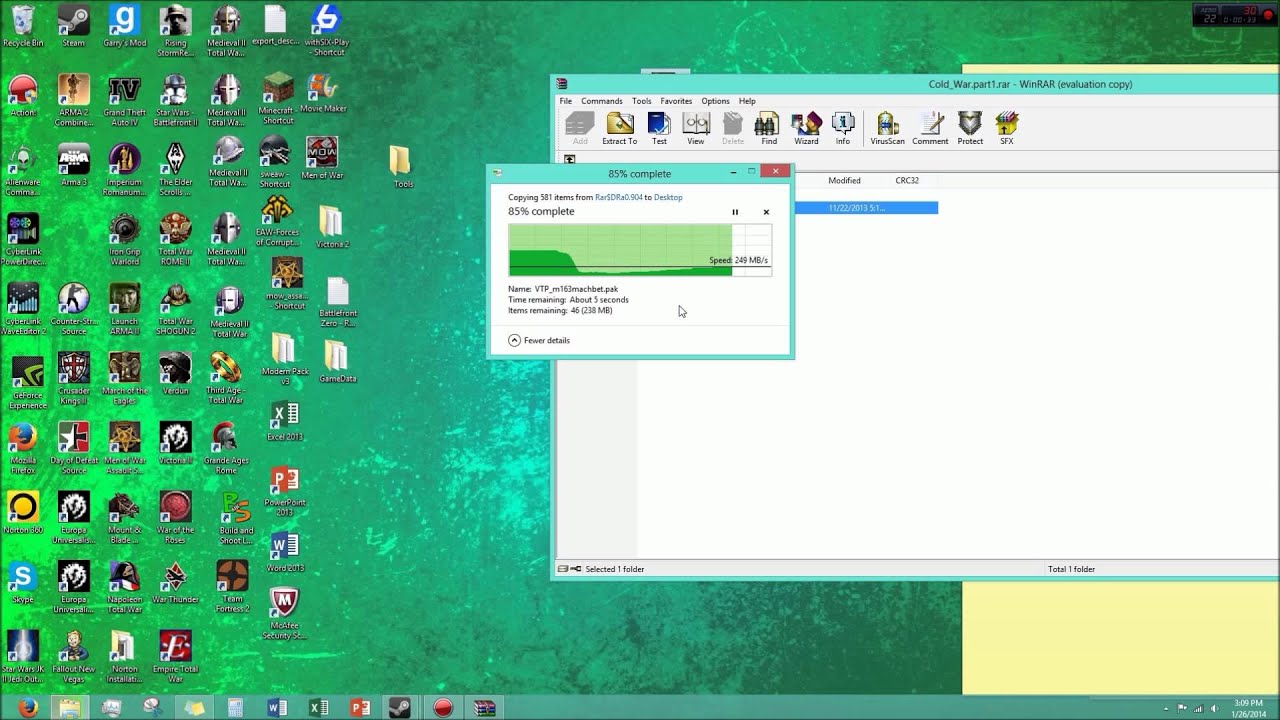
Task: Select the PowerPoint 2013 desktop icon
Action: pos(285,492)
